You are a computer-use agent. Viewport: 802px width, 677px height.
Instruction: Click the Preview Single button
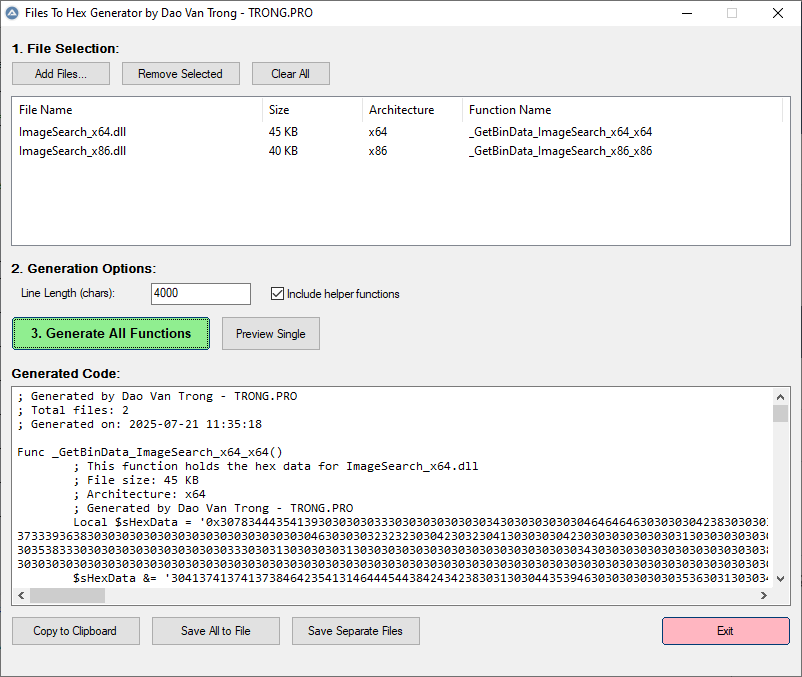point(271,333)
